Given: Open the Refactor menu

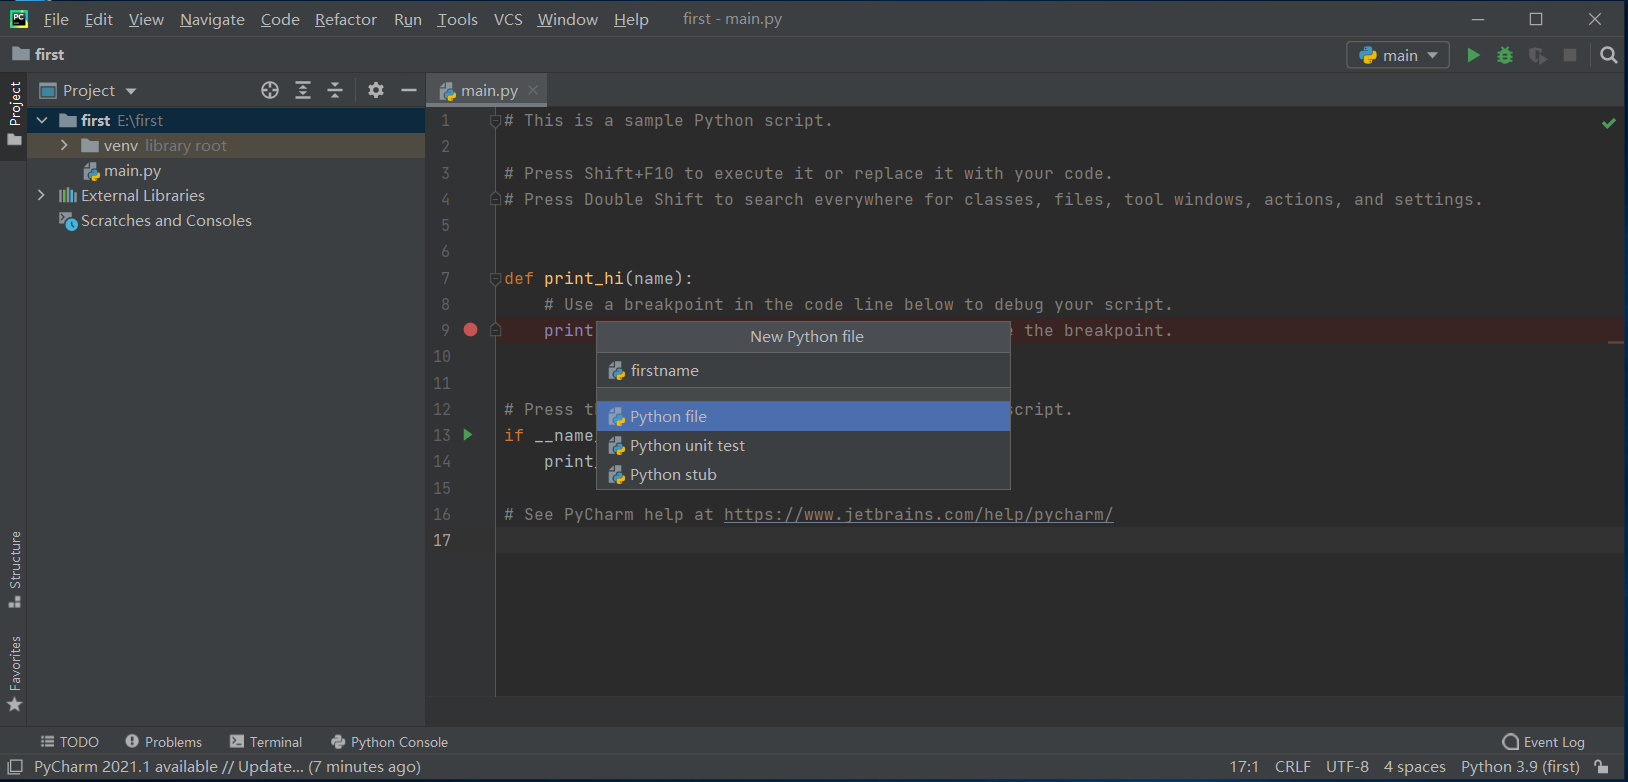Looking at the screenshot, I should pyautogui.click(x=345, y=19).
